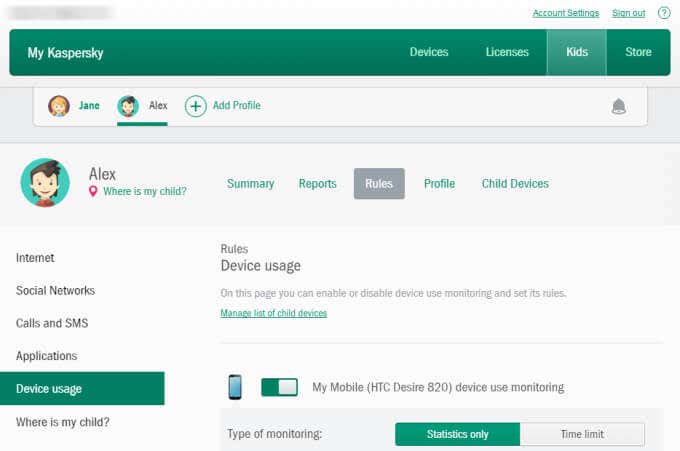Viewport: 680px width, 451px height.
Task: Click Alex's large profile picture
Action: click(45, 182)
